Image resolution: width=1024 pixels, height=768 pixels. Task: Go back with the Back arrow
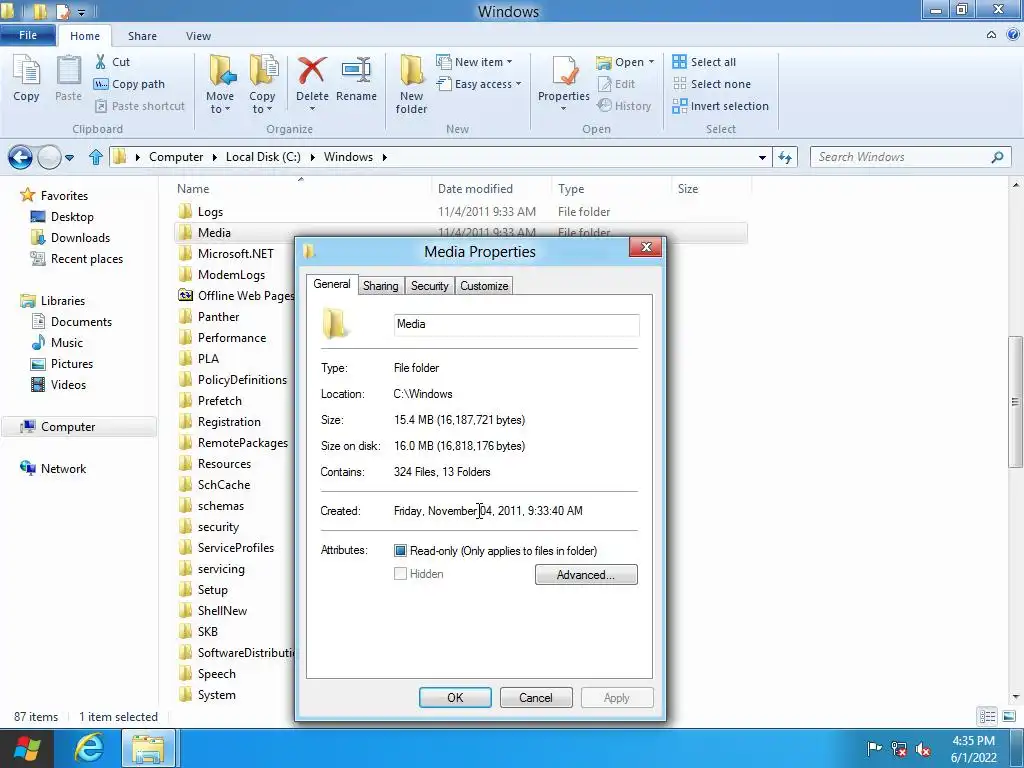tap(20, 157)
